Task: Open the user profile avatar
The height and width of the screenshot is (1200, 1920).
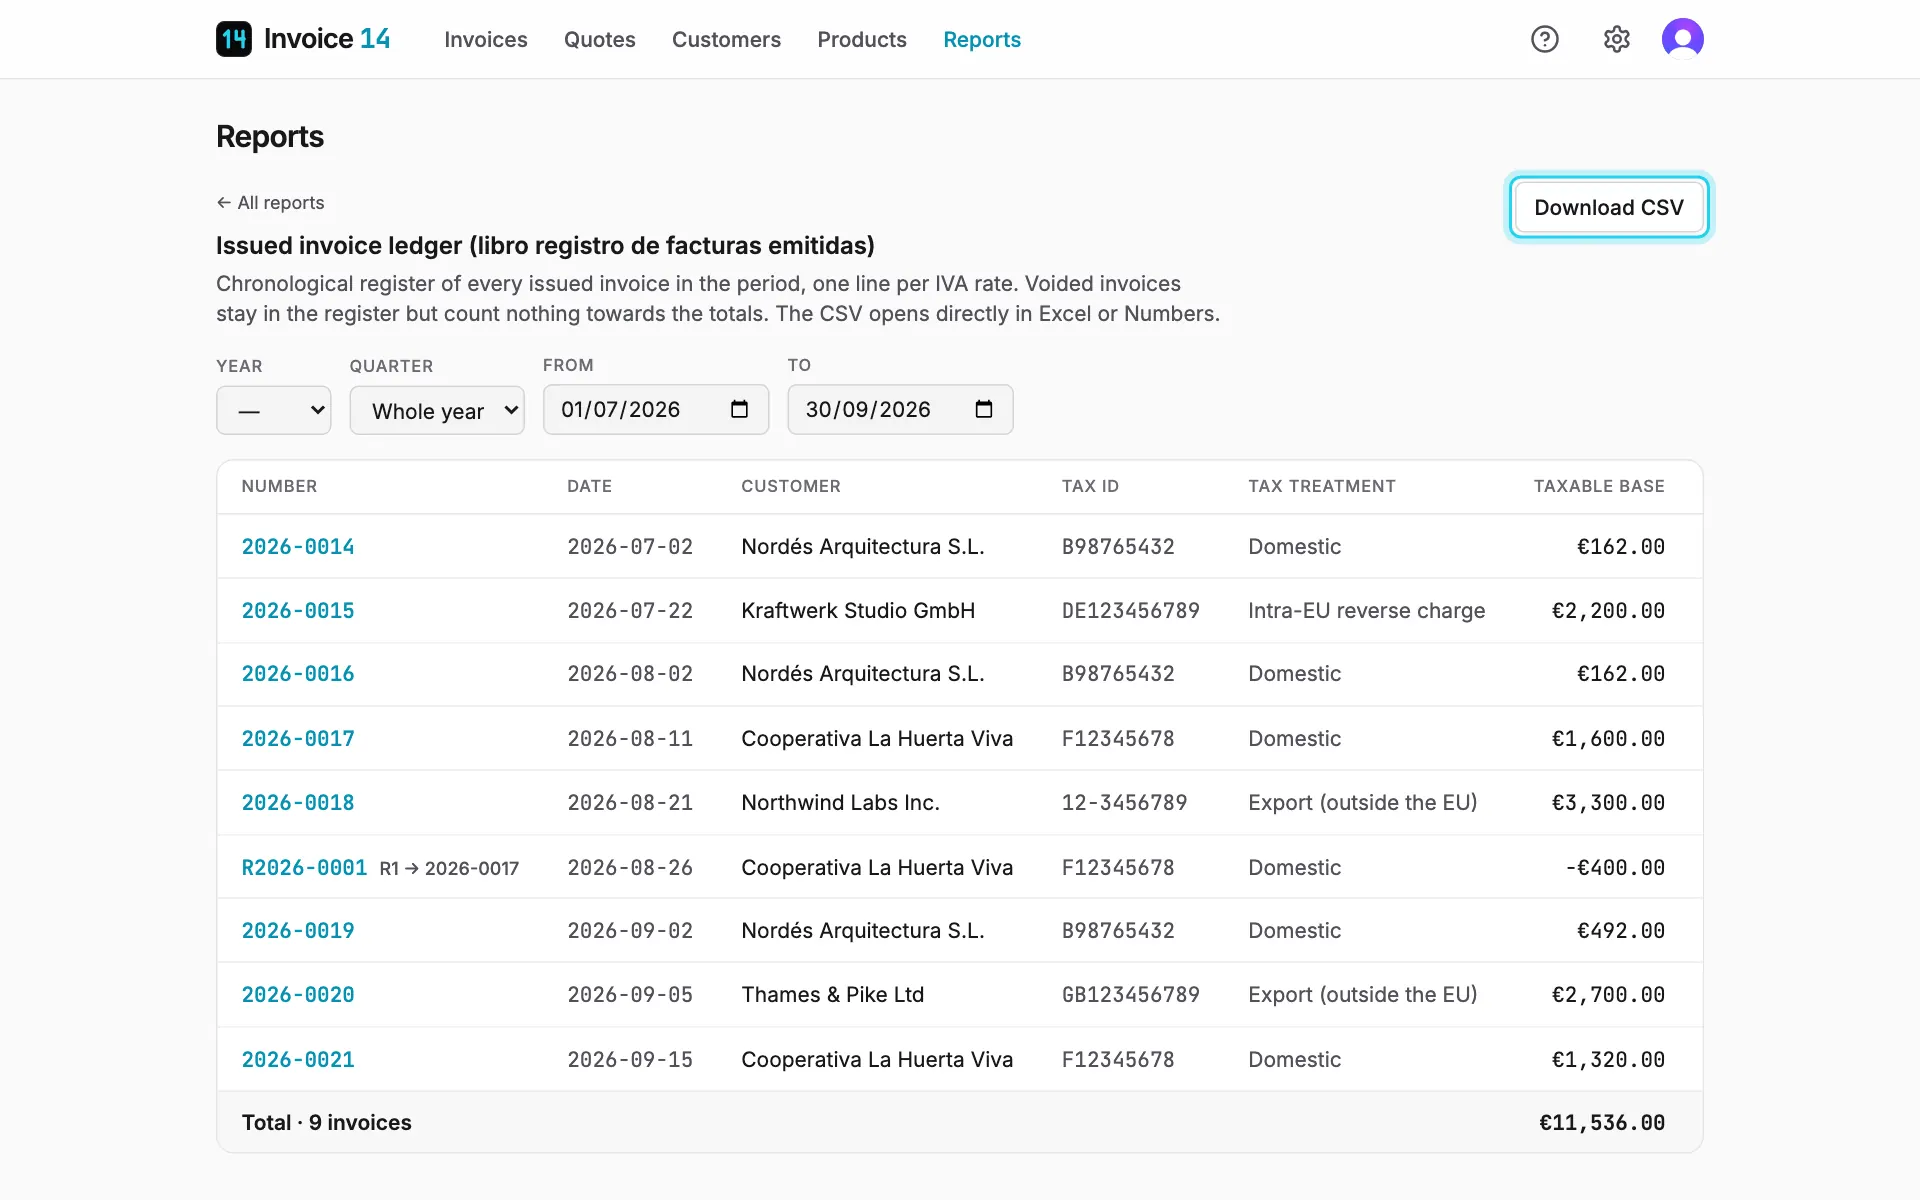Action: pyautogui.click(x=1683, y=39)
